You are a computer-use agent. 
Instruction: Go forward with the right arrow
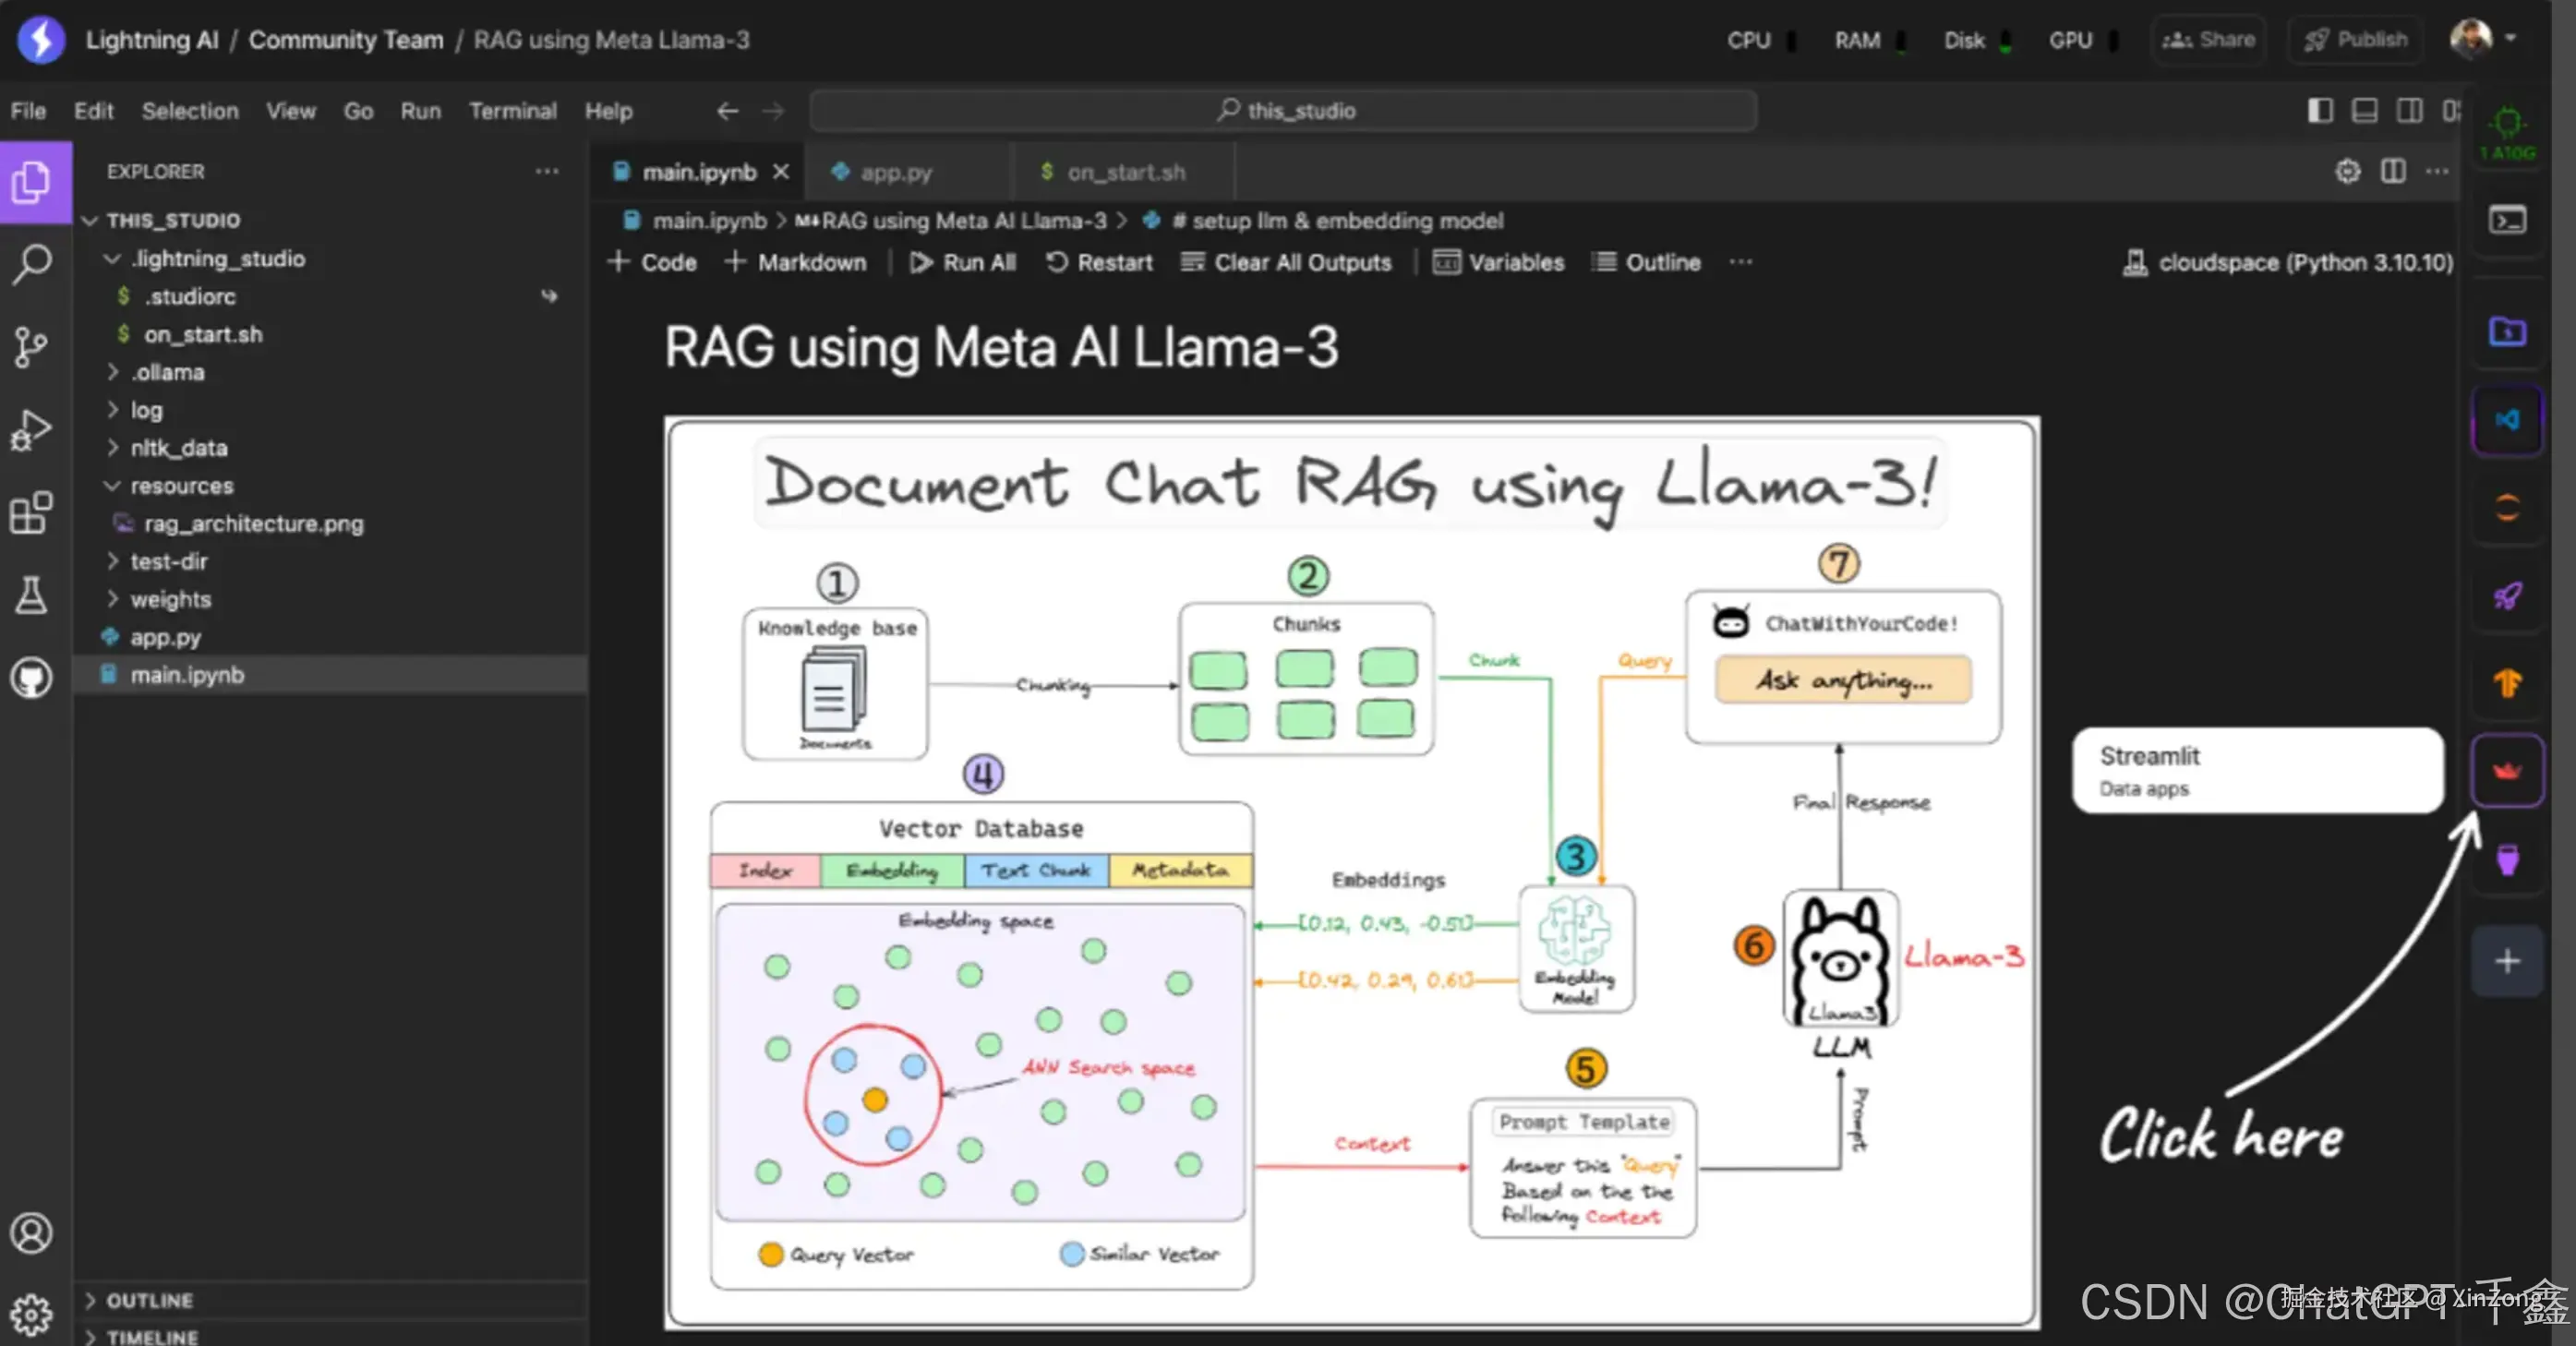point(773,111)
